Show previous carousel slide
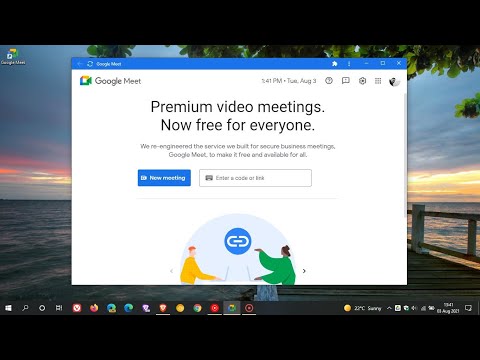The width and height of the screenshot is (480, 360). (172, 271)
